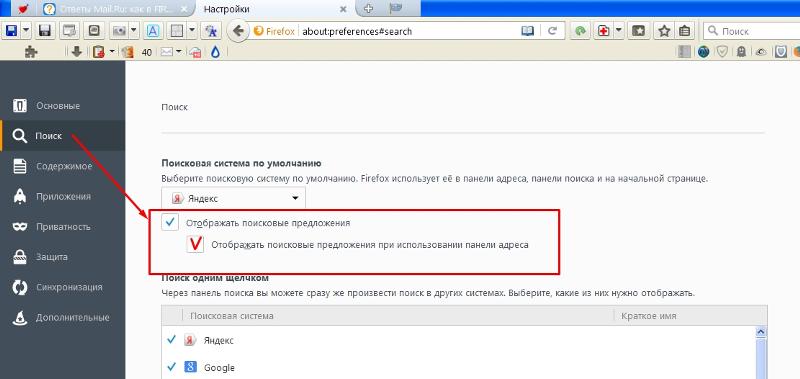Toggle Отображать поисковые предложения checkbox

tap(170, 222)
